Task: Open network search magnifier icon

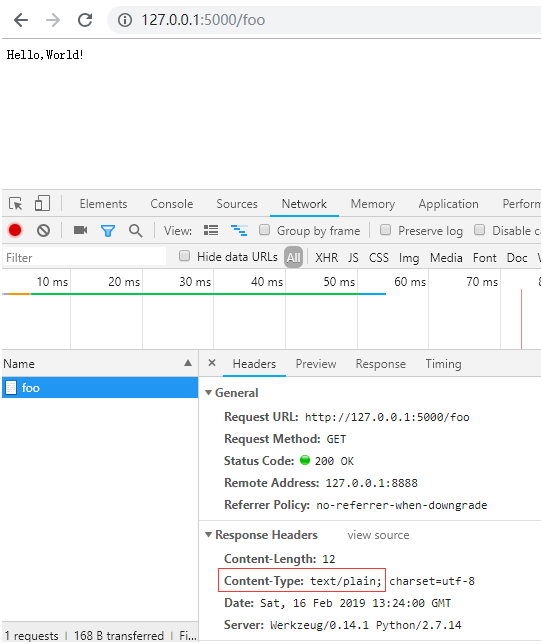Action: click(136, 231)
